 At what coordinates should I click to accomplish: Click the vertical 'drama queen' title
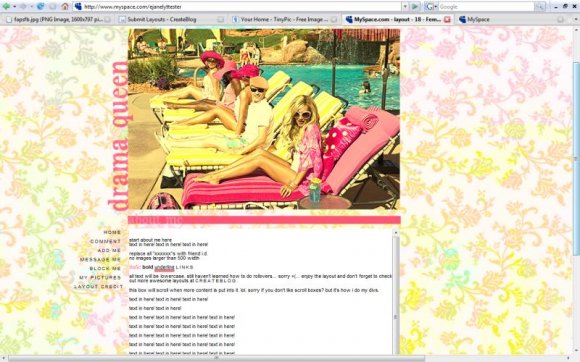[x=118, y=136]
